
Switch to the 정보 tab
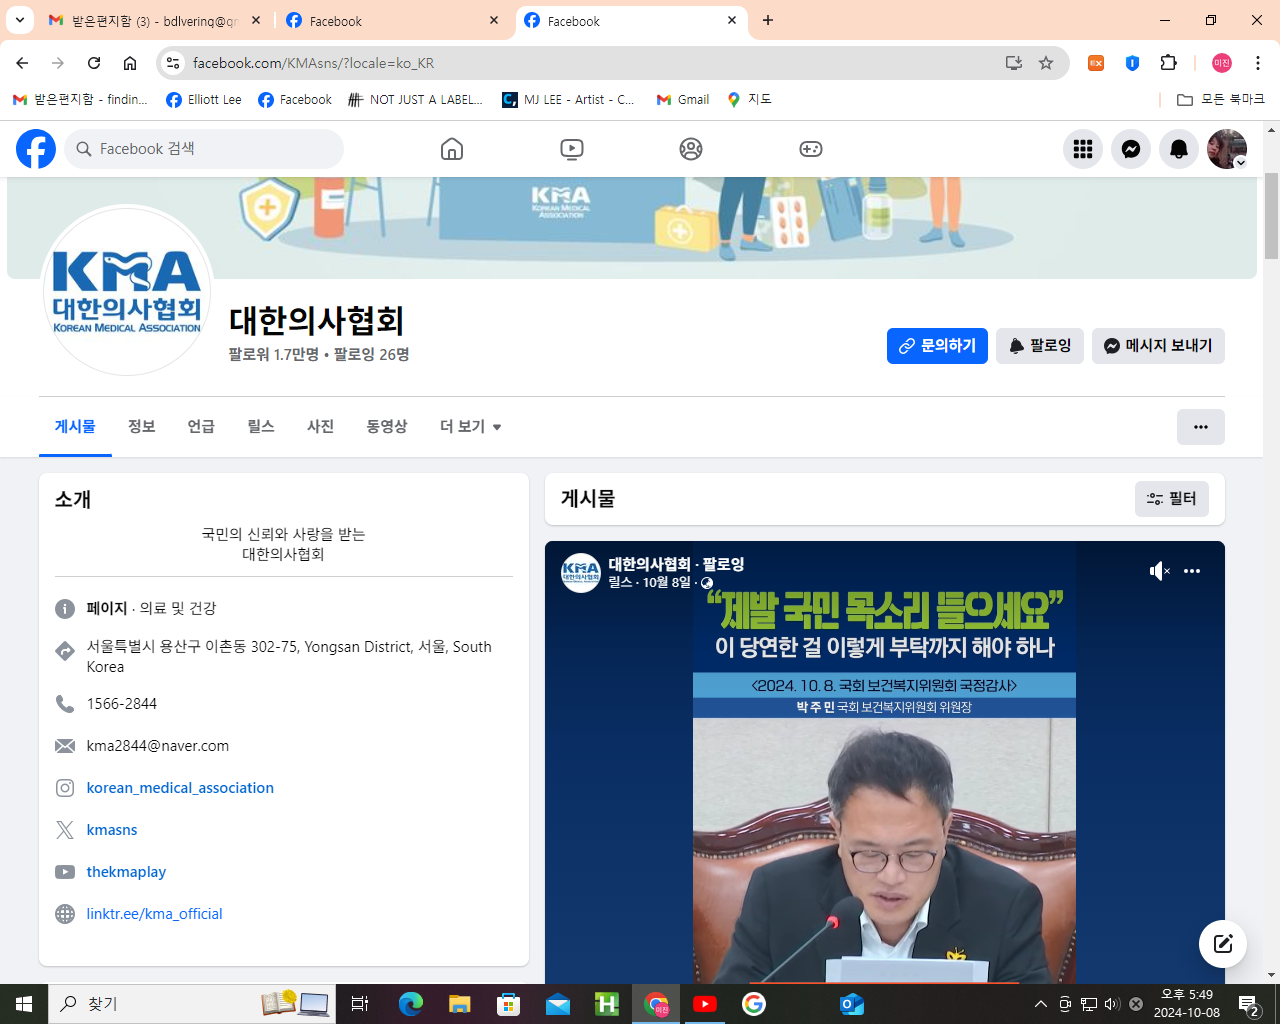pyautogui.click(x=141, y=426)
